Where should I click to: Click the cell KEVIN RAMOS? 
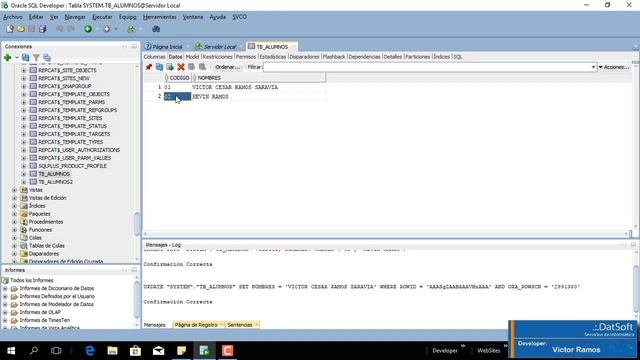point(258,97)
